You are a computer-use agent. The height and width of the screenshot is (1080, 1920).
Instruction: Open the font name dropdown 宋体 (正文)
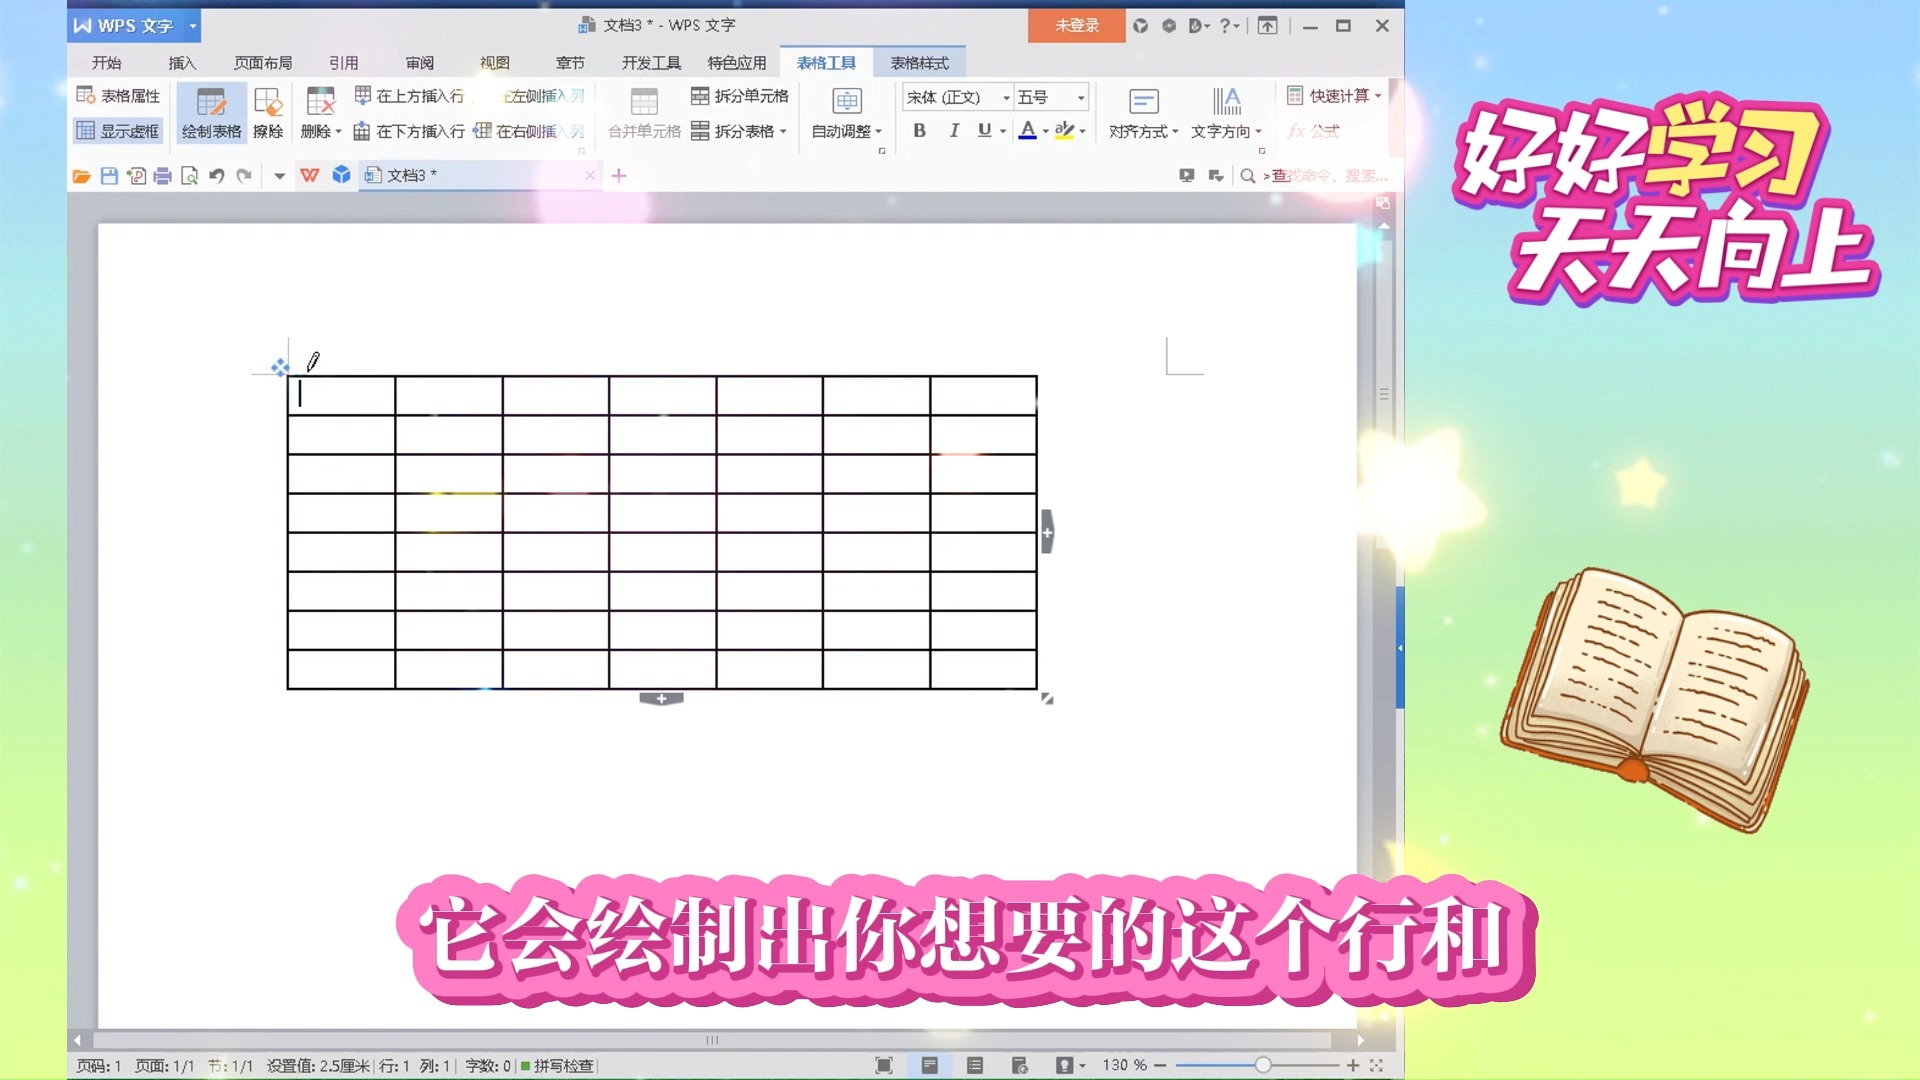click(x=1006, y=97)
